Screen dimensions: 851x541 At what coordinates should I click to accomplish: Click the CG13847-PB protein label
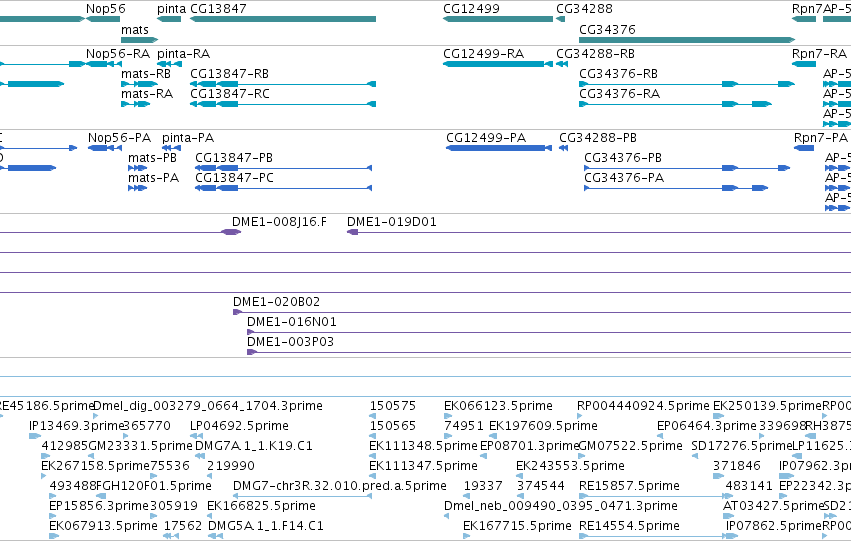click(x=233, y=158)
